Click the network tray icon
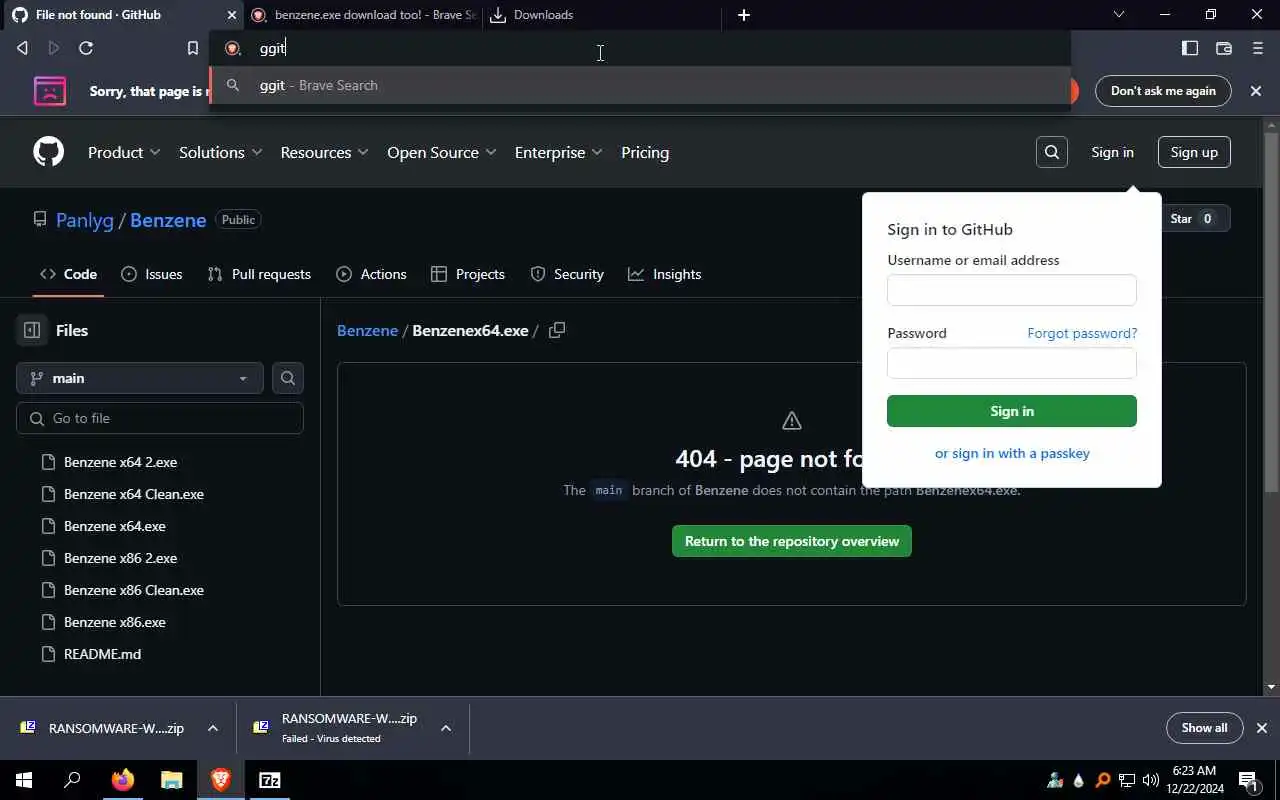 (1127, 780)
